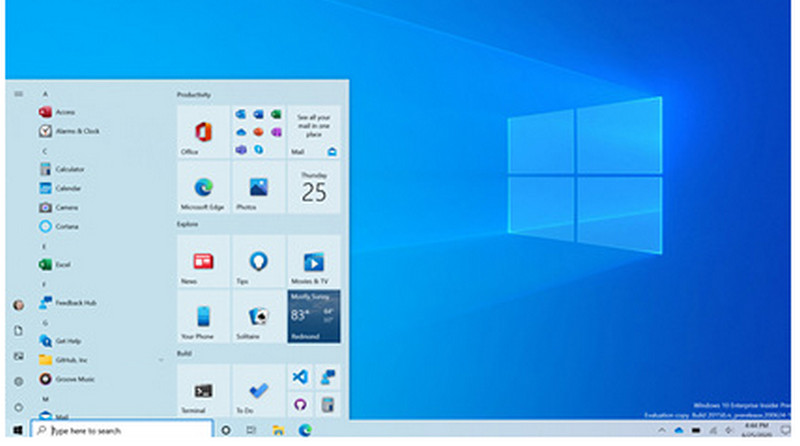Viewport: 800px width, 446px height.
Task: Launch Camera from the app list
Action: tap(59, 207)
